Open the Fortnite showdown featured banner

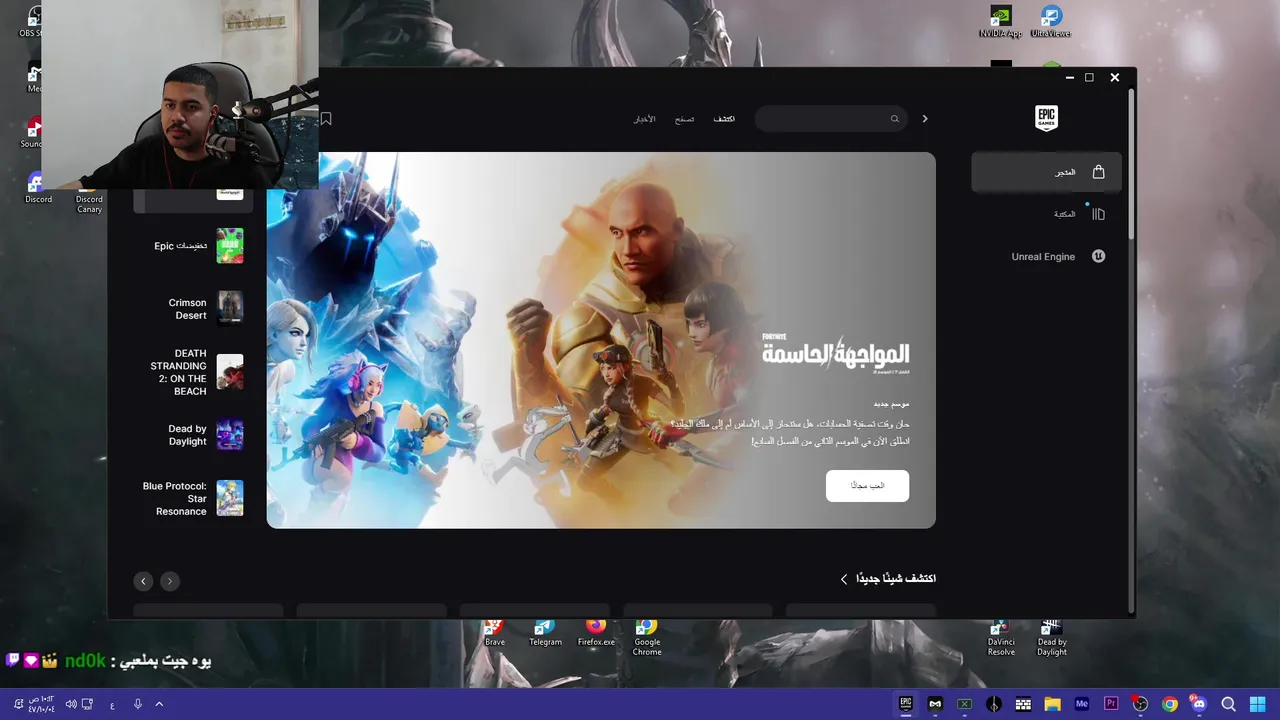click(601, 340)
